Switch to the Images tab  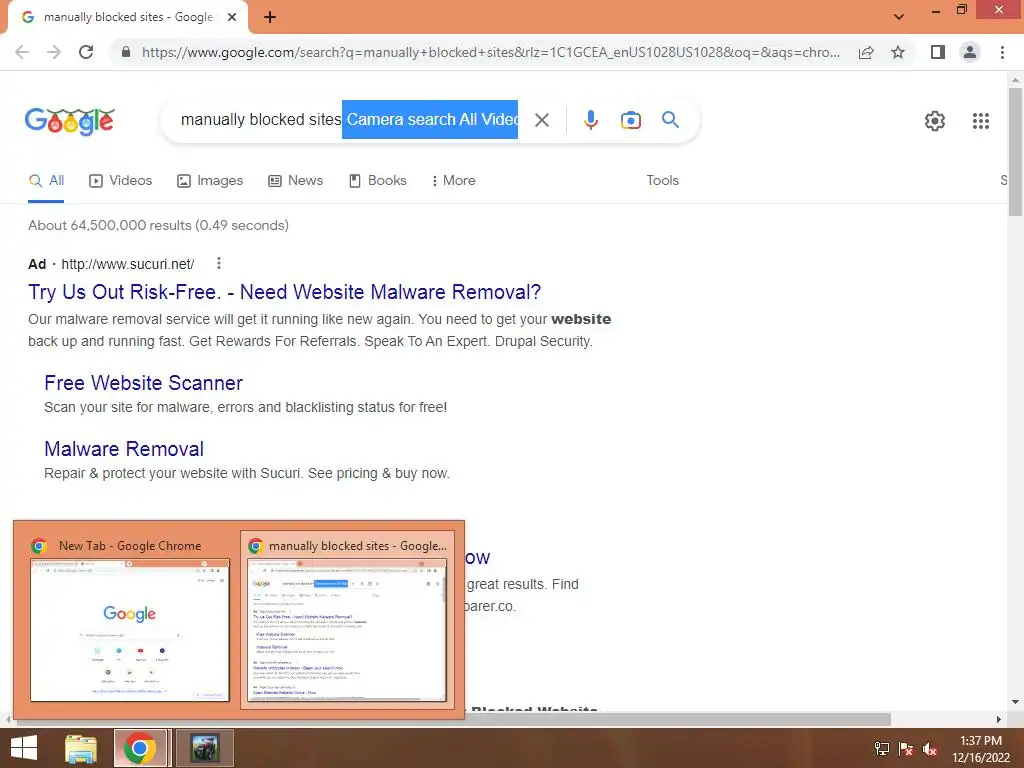210,181
